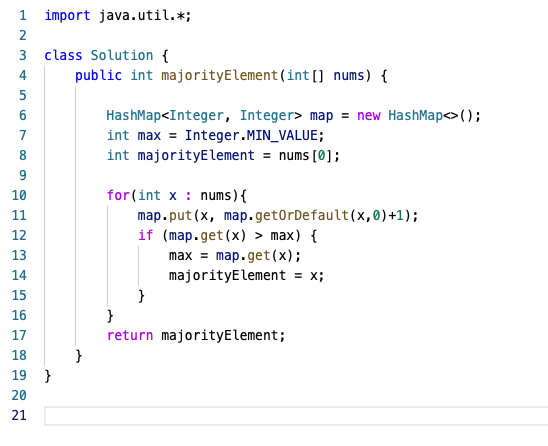This screenshot has width=548, height=446.
Task: Click the 'import' keyword on line 1
Action: pyautogui.click(x=67, y=16)
